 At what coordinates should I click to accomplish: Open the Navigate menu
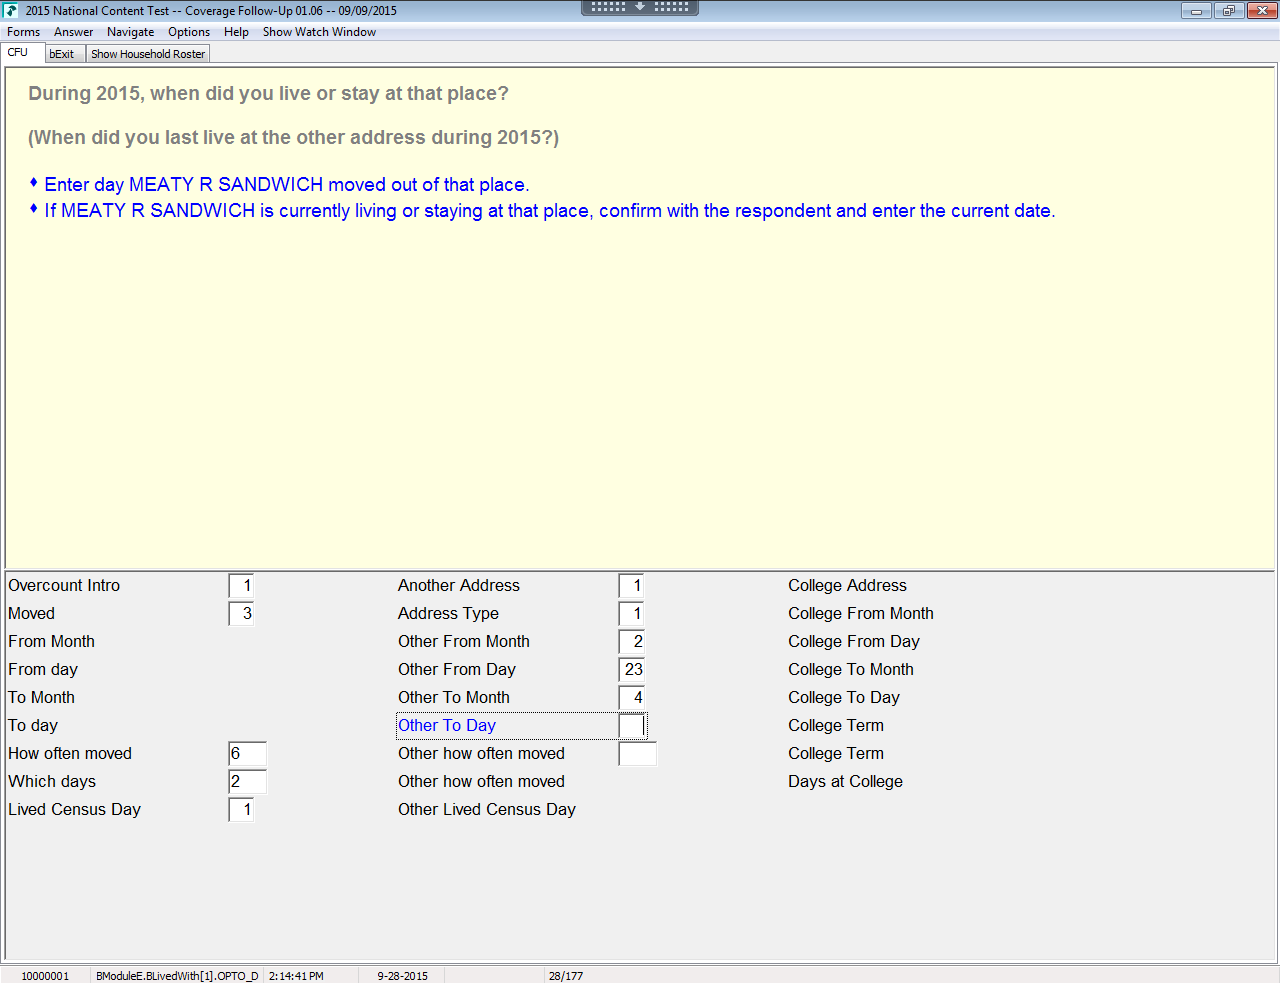click(131, 32)
